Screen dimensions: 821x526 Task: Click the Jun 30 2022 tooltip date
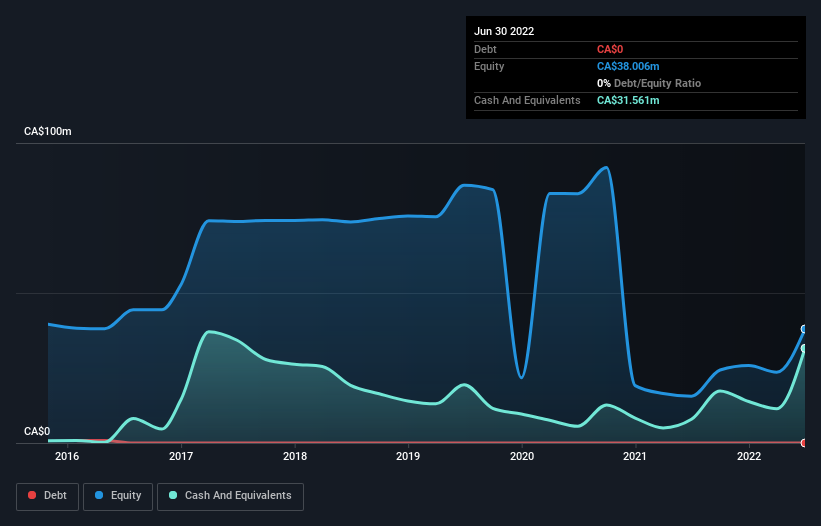click(504, 31)
